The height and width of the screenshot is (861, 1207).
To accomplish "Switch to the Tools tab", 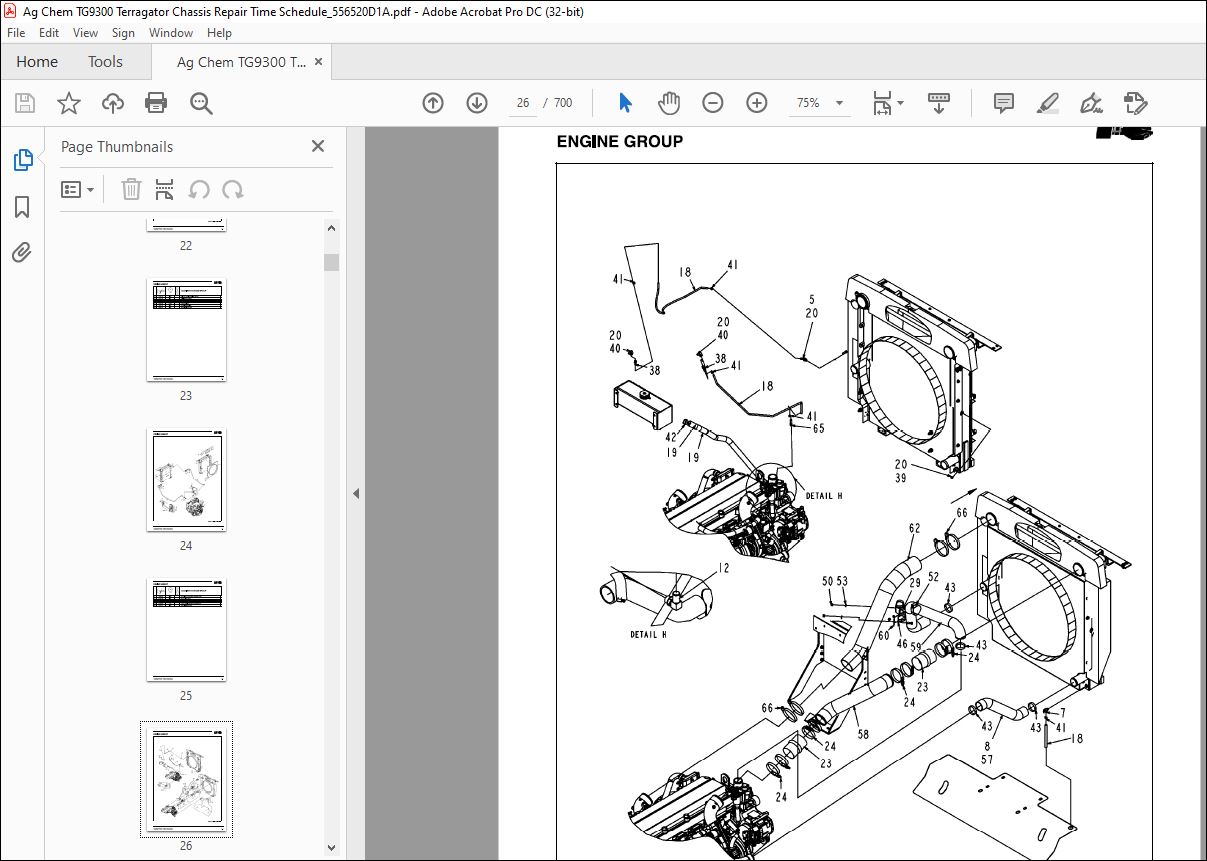I will (x=105, y=62).
